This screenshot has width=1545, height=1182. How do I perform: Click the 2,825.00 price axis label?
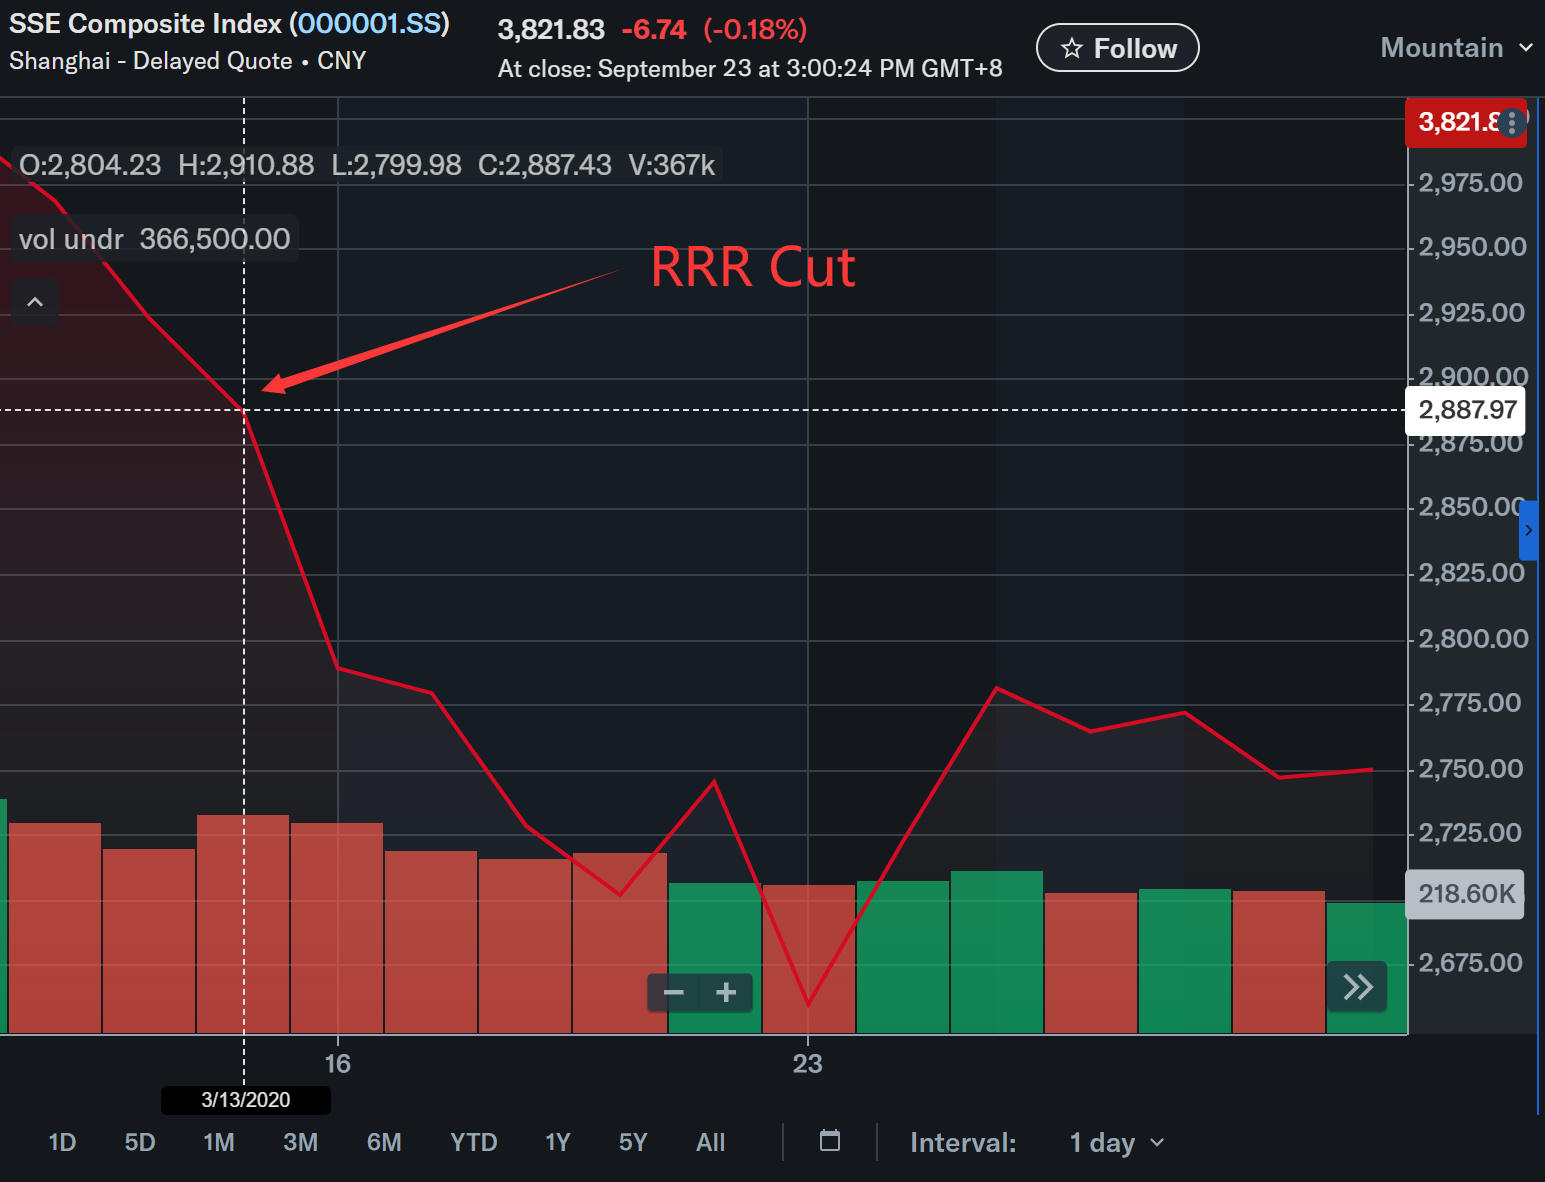(x=1471, y=573)
